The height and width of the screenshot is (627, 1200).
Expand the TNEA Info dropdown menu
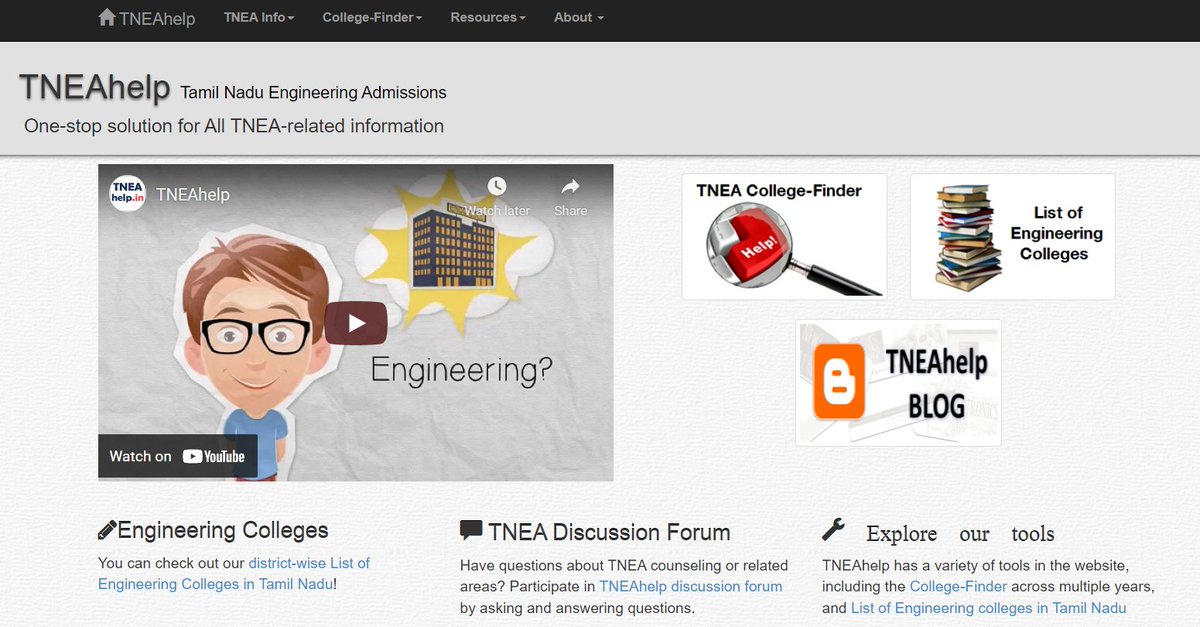[259, 17]
